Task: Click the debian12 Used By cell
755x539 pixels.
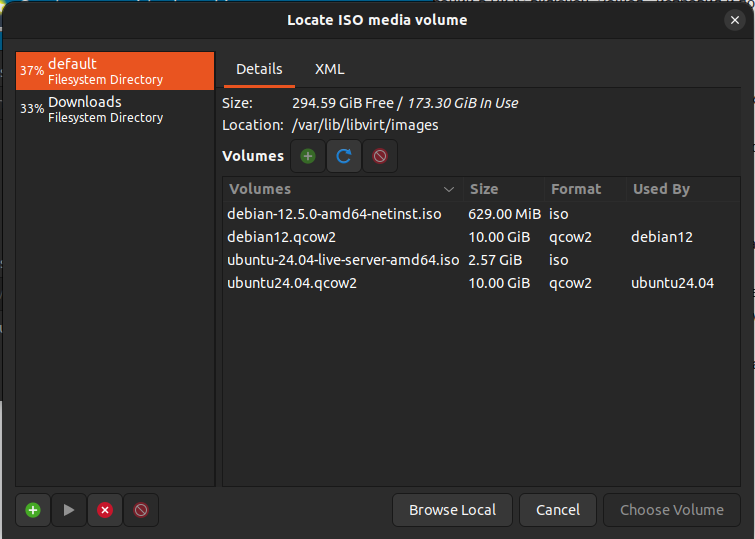Action: (x=662, y=237)
